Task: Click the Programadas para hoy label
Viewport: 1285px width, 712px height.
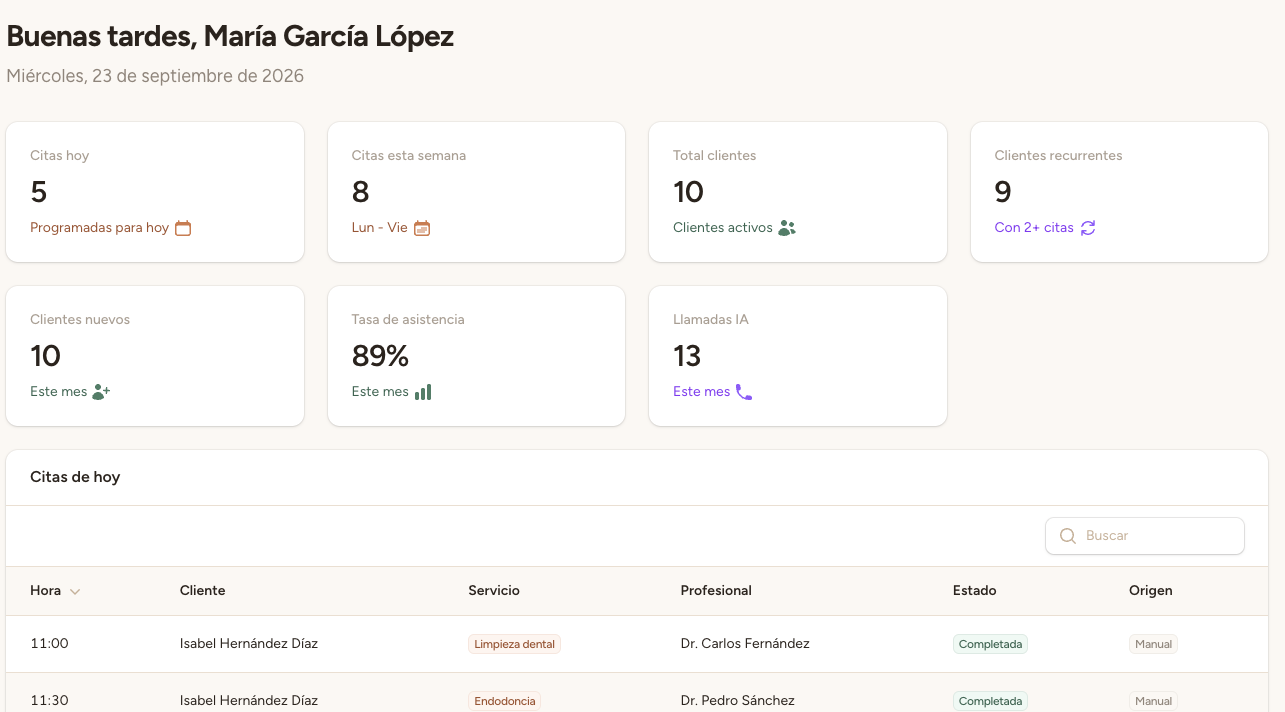Action: click(99, 228)
